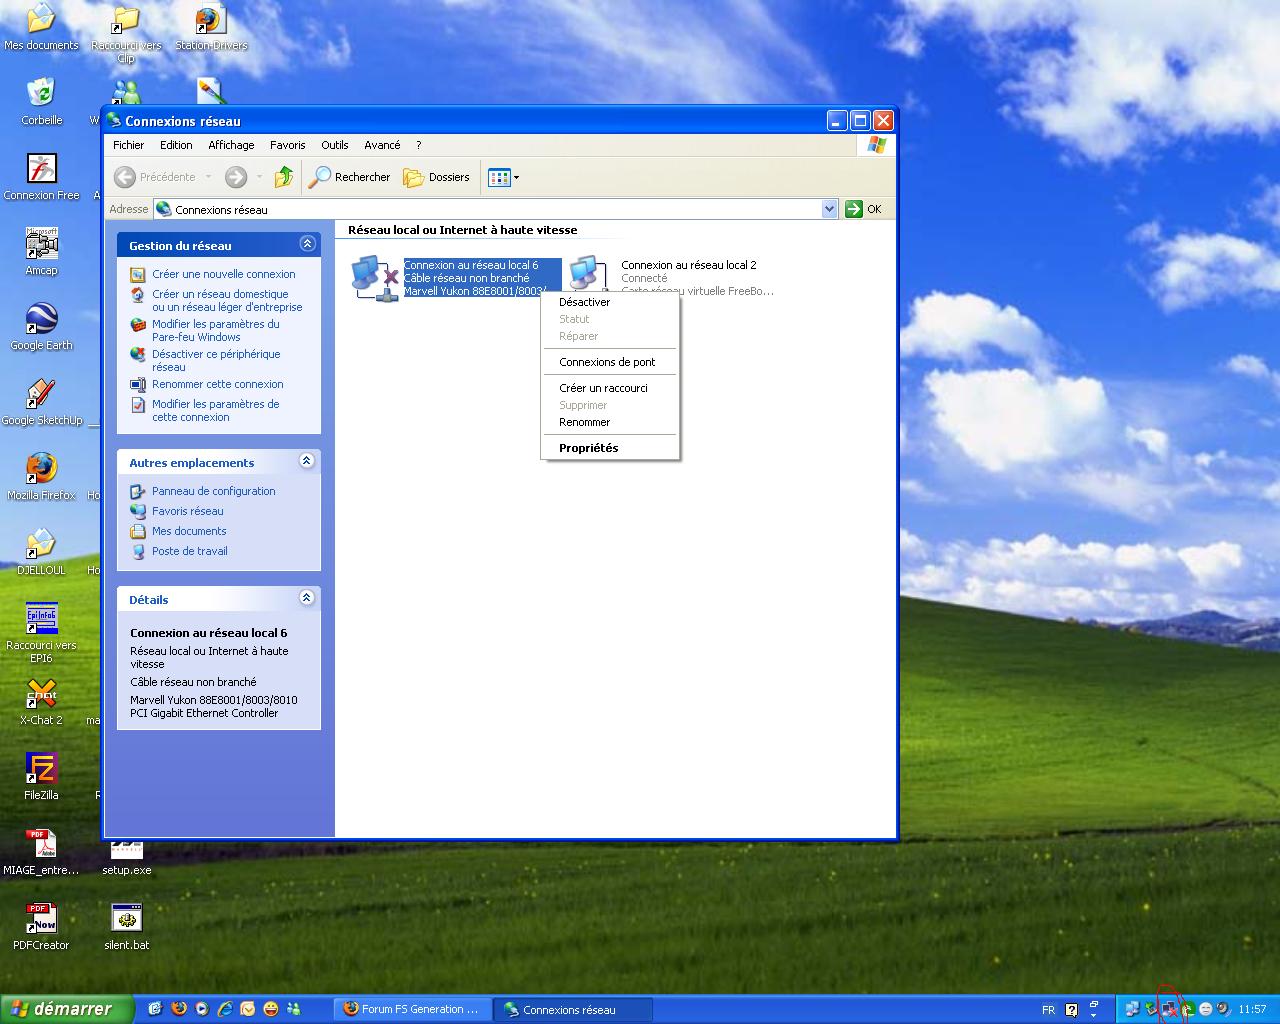
Task: Toggle the Dossiers folders pane
Action: (437, 177)
